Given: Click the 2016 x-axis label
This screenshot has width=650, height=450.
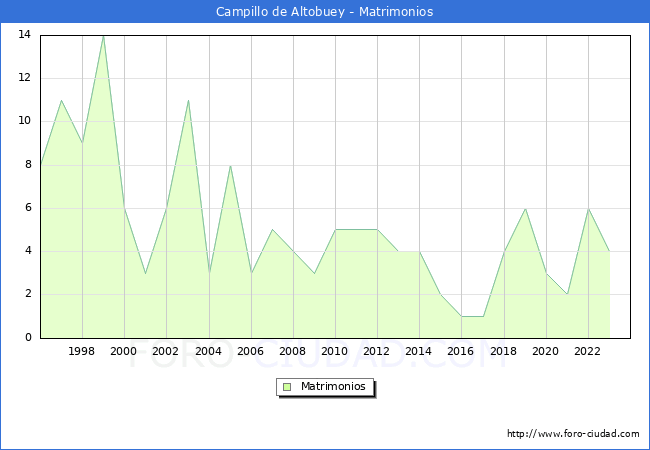Looking at the screenshot, I should (x=461, y=351).
